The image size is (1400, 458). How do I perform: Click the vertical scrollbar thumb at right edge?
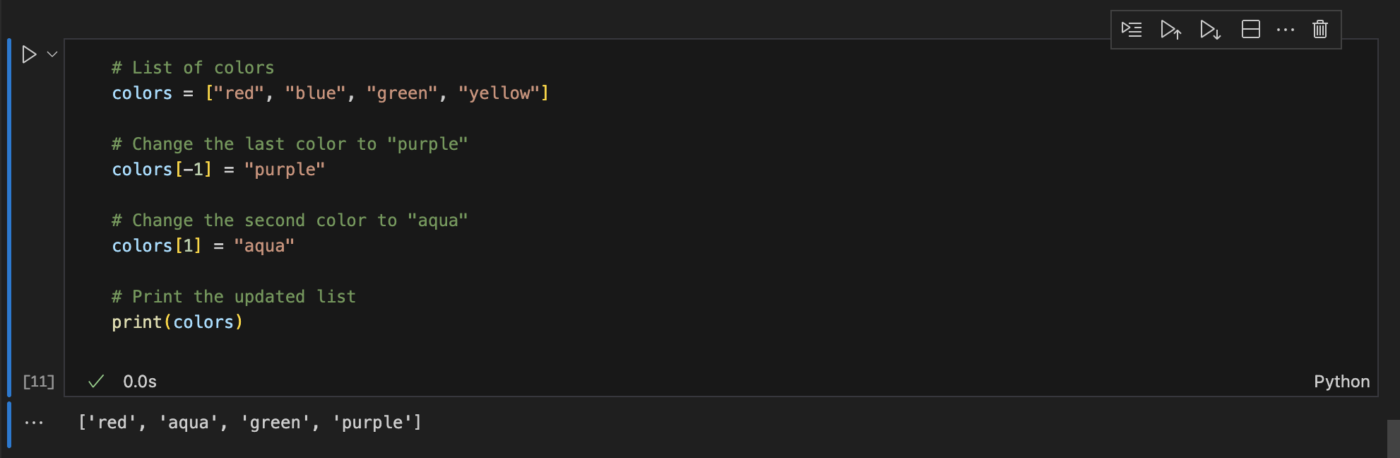[1392, 438]
